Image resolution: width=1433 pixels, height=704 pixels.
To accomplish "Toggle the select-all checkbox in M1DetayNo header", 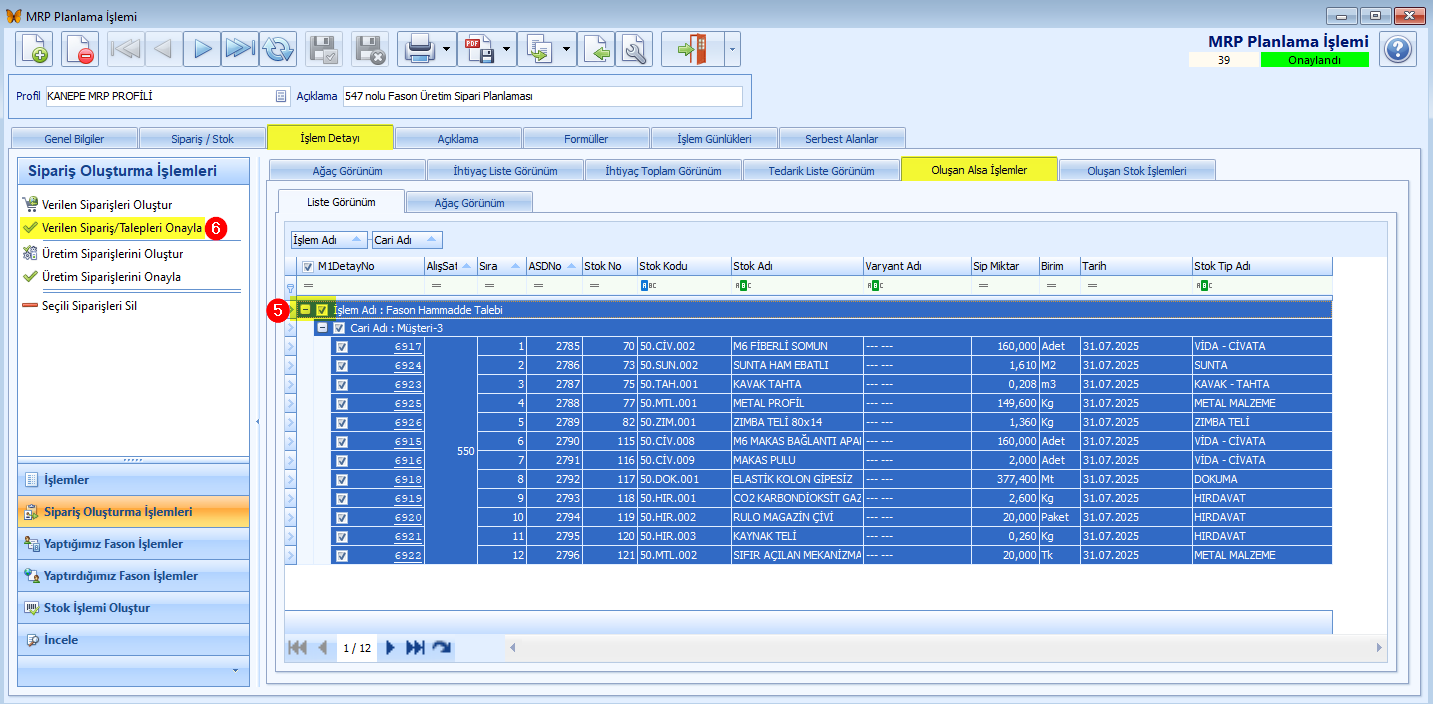I will coord(308,266).
